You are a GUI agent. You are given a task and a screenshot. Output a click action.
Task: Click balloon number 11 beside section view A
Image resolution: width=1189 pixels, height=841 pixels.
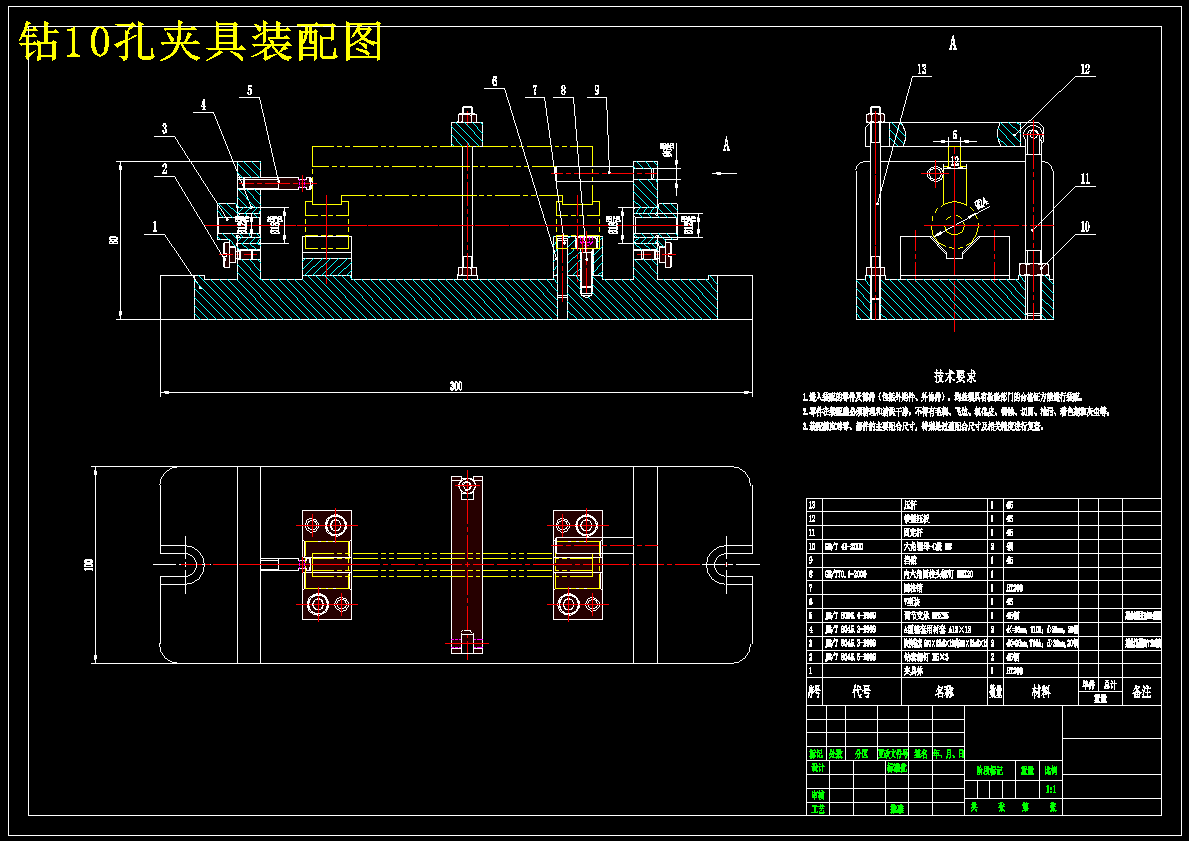click(x=1085, y=179)
